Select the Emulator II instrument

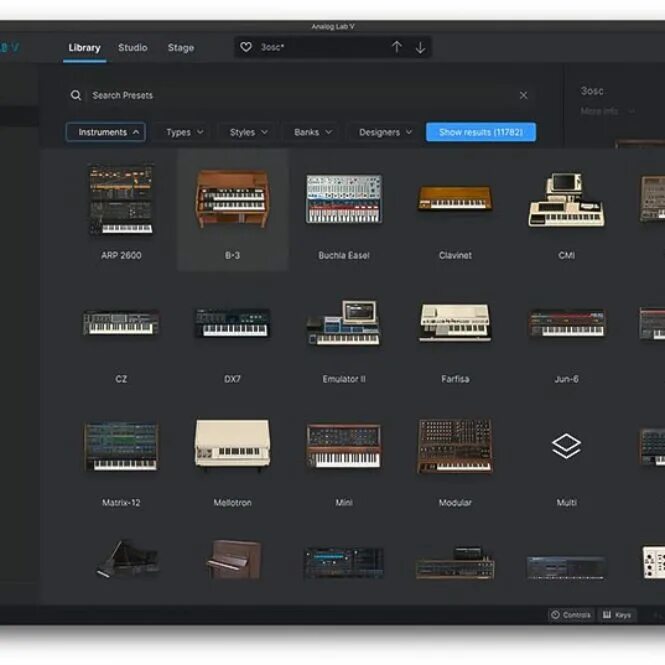pos(344,339)
